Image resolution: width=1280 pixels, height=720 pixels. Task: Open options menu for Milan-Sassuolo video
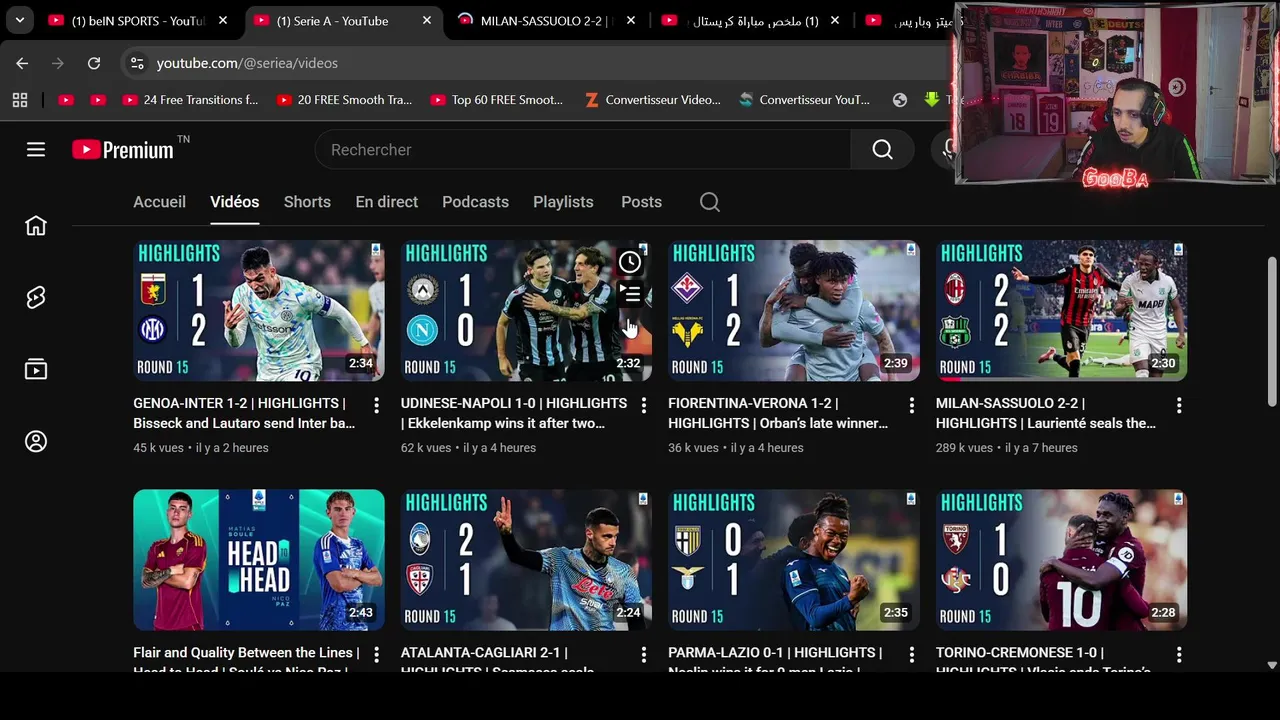(x=1179, y=405)
